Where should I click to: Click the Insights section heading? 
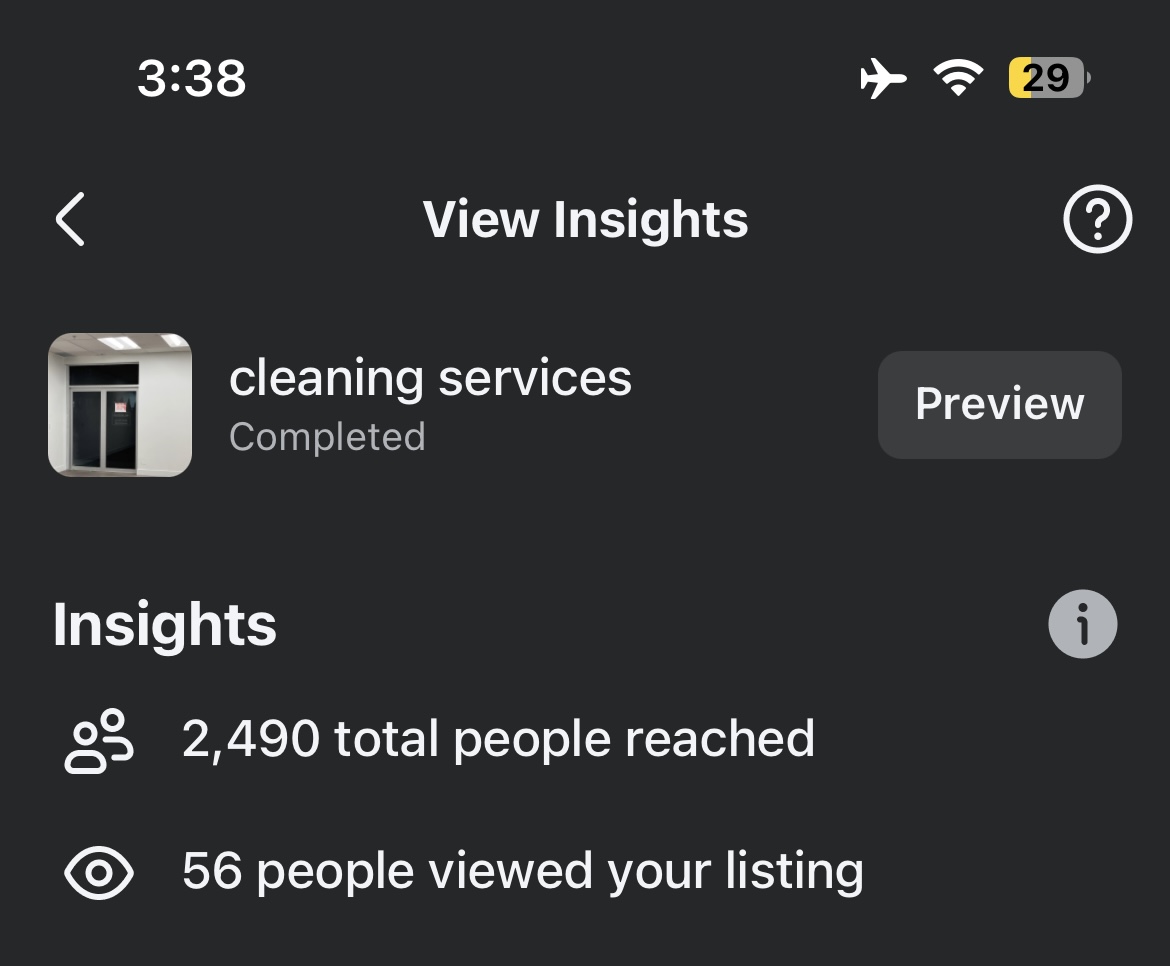(164, 623)
